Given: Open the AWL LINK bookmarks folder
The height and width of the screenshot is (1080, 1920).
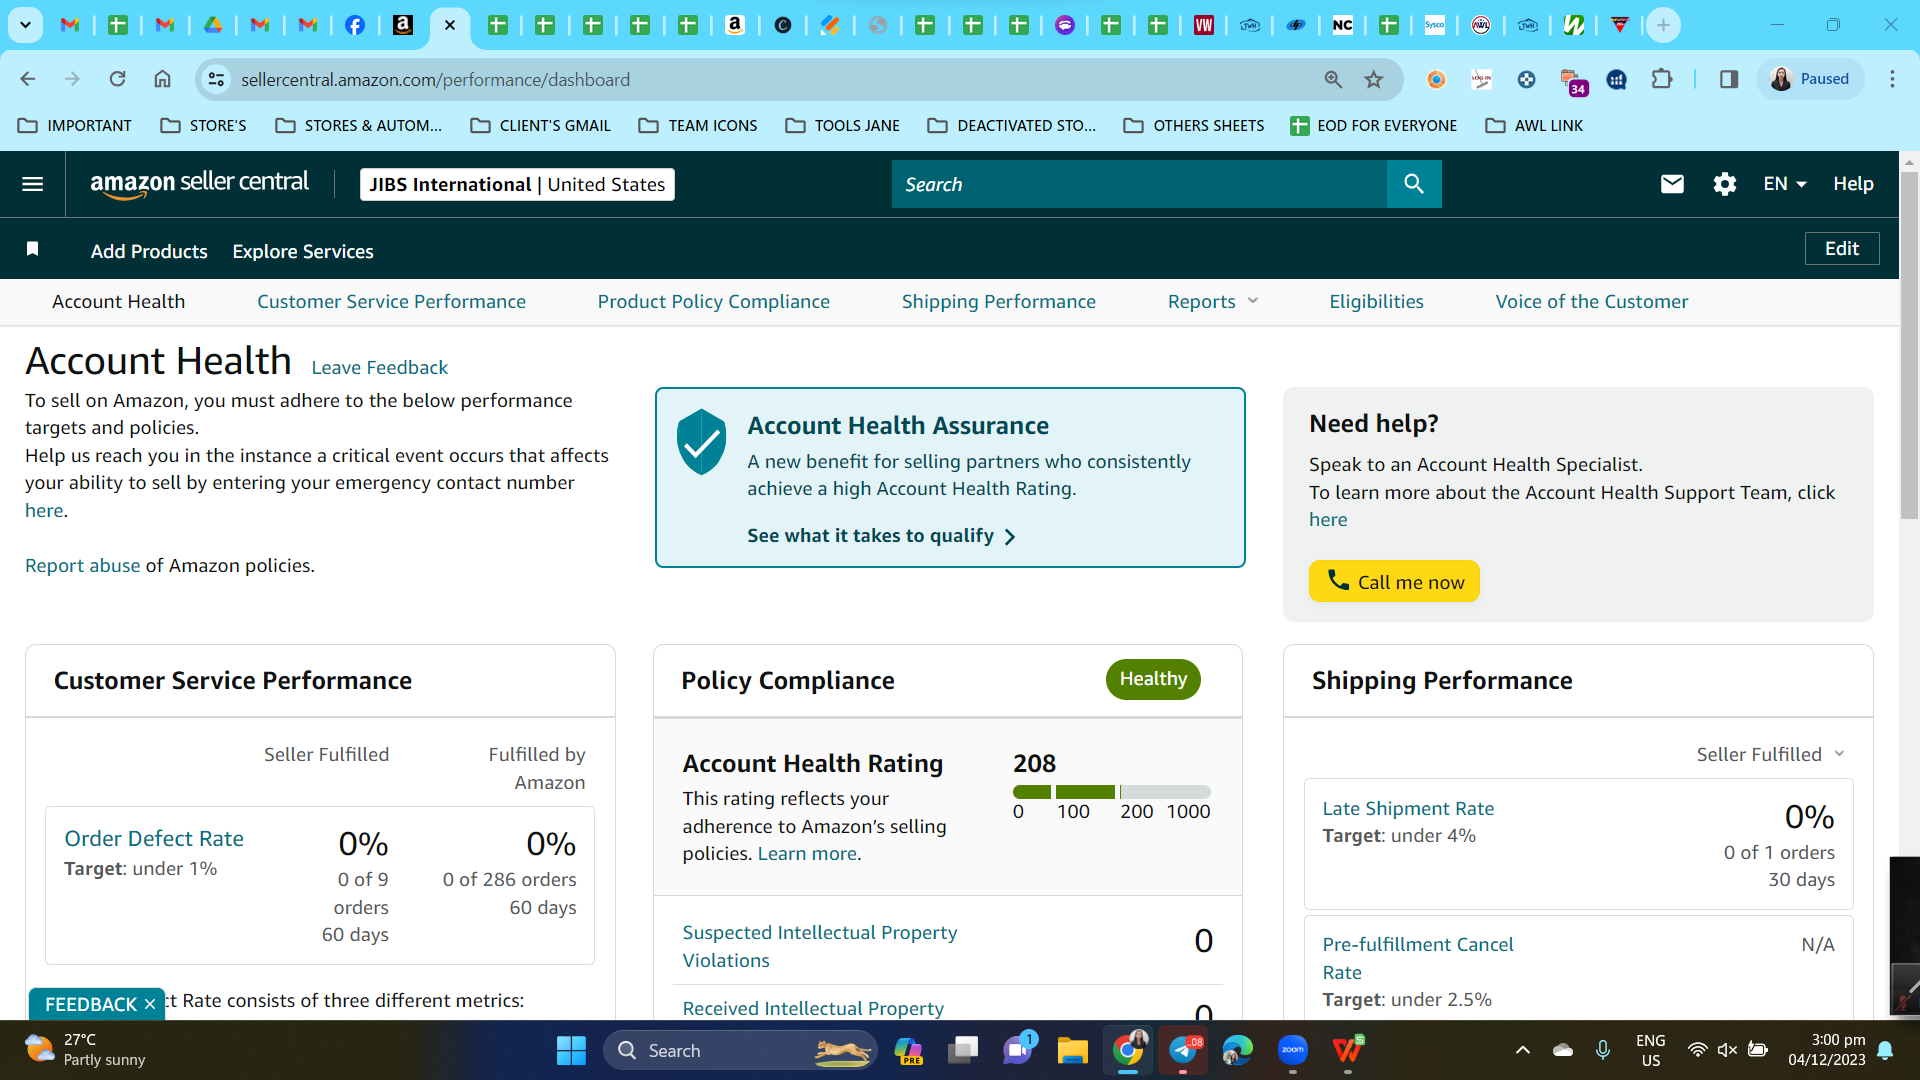Looking at the screenshot, I should (1534, 126).
